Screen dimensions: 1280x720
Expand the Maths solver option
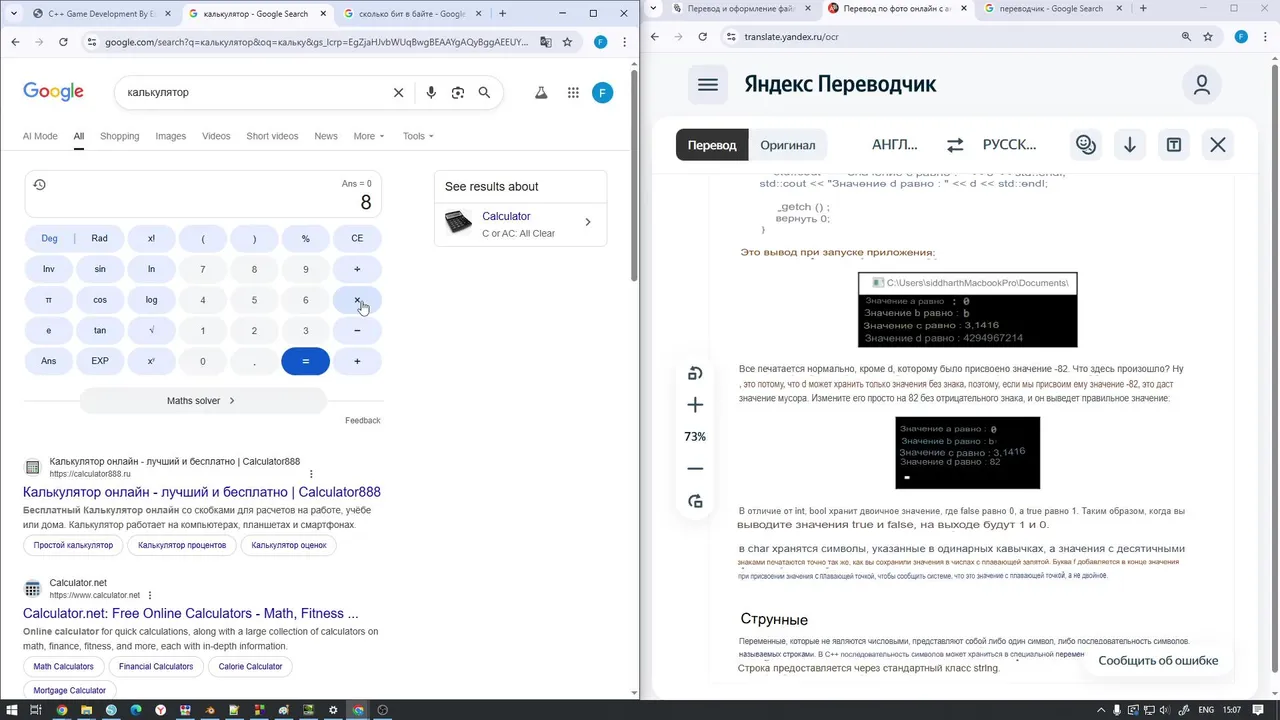202,401
